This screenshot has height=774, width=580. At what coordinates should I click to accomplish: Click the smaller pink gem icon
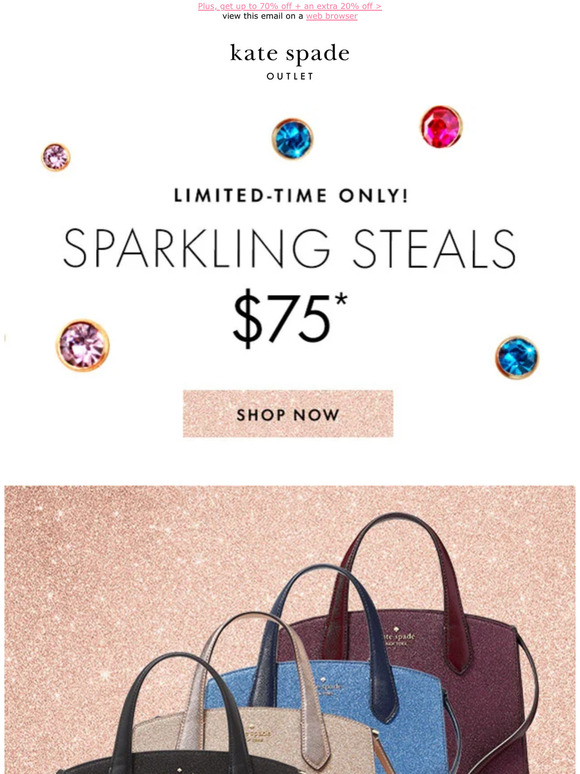click(56, 157)
